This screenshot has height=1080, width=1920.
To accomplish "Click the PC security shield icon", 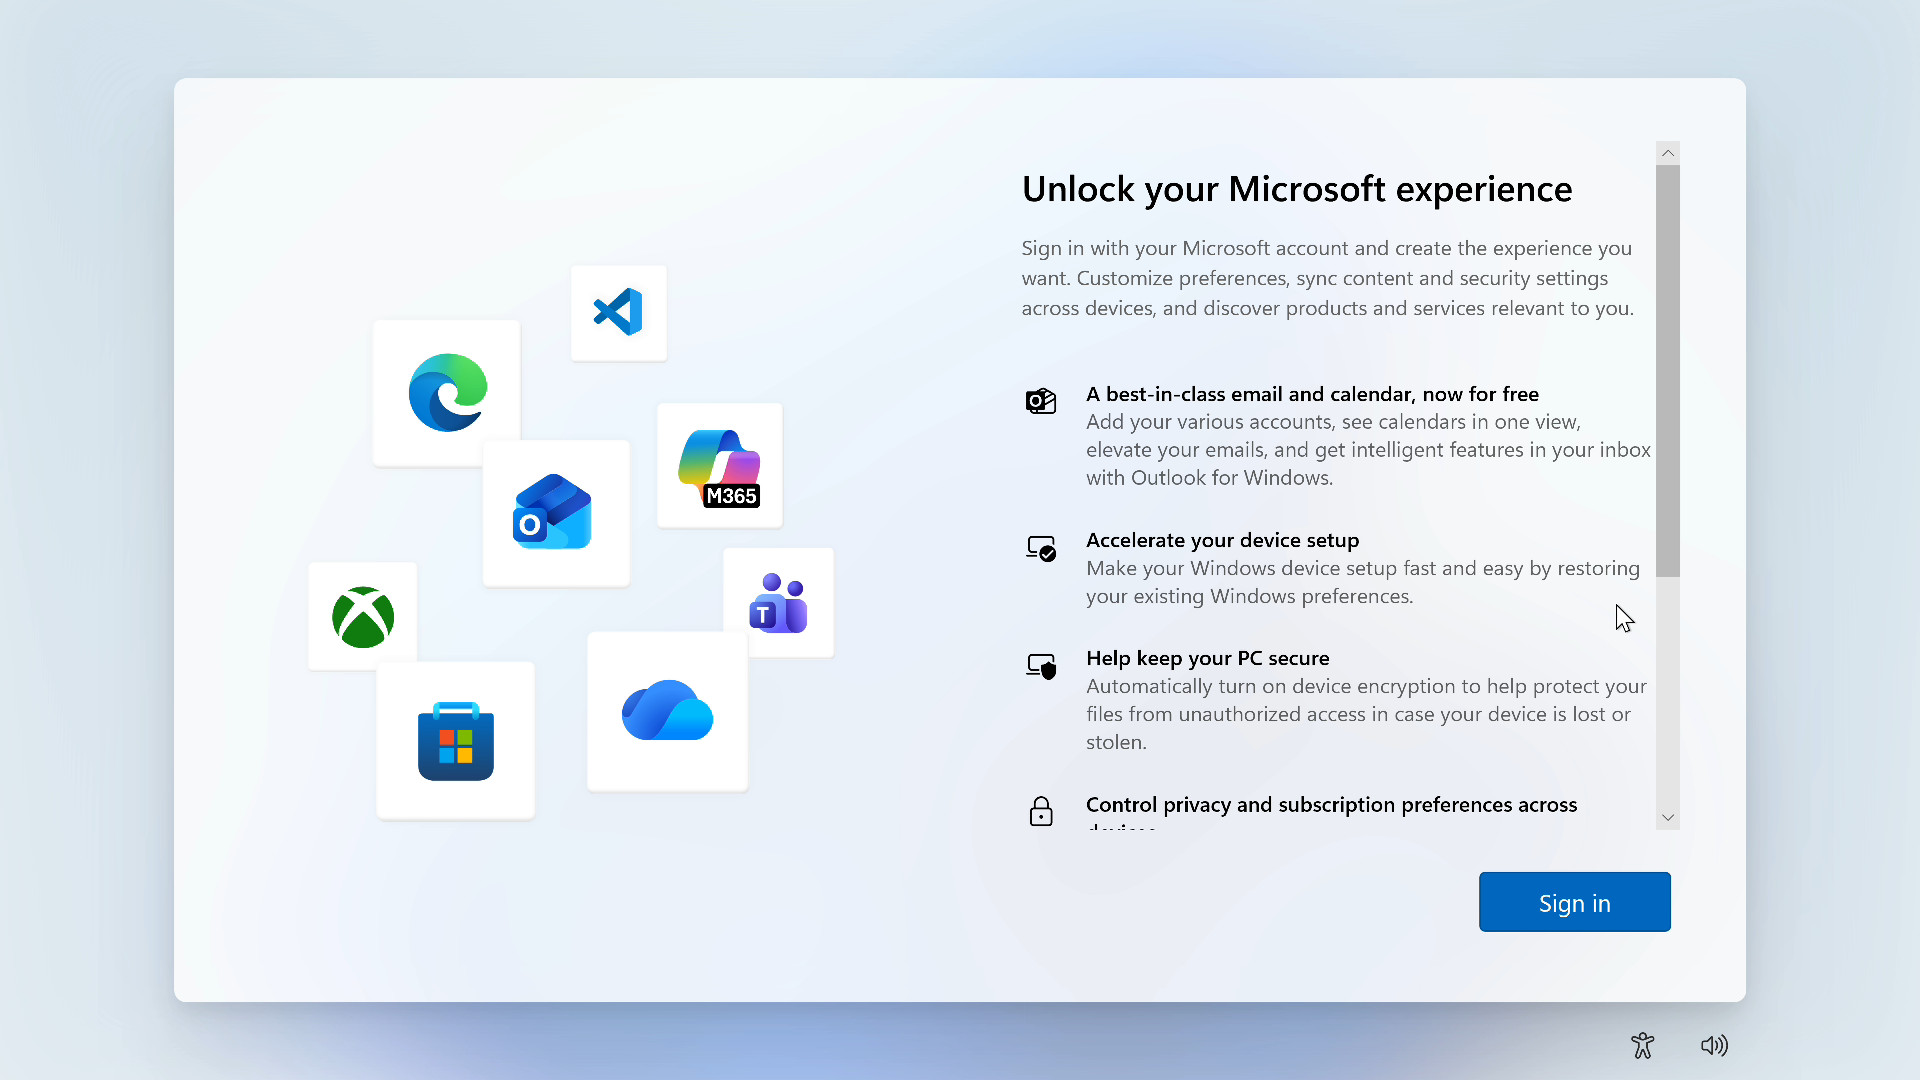I will 1040,666.
